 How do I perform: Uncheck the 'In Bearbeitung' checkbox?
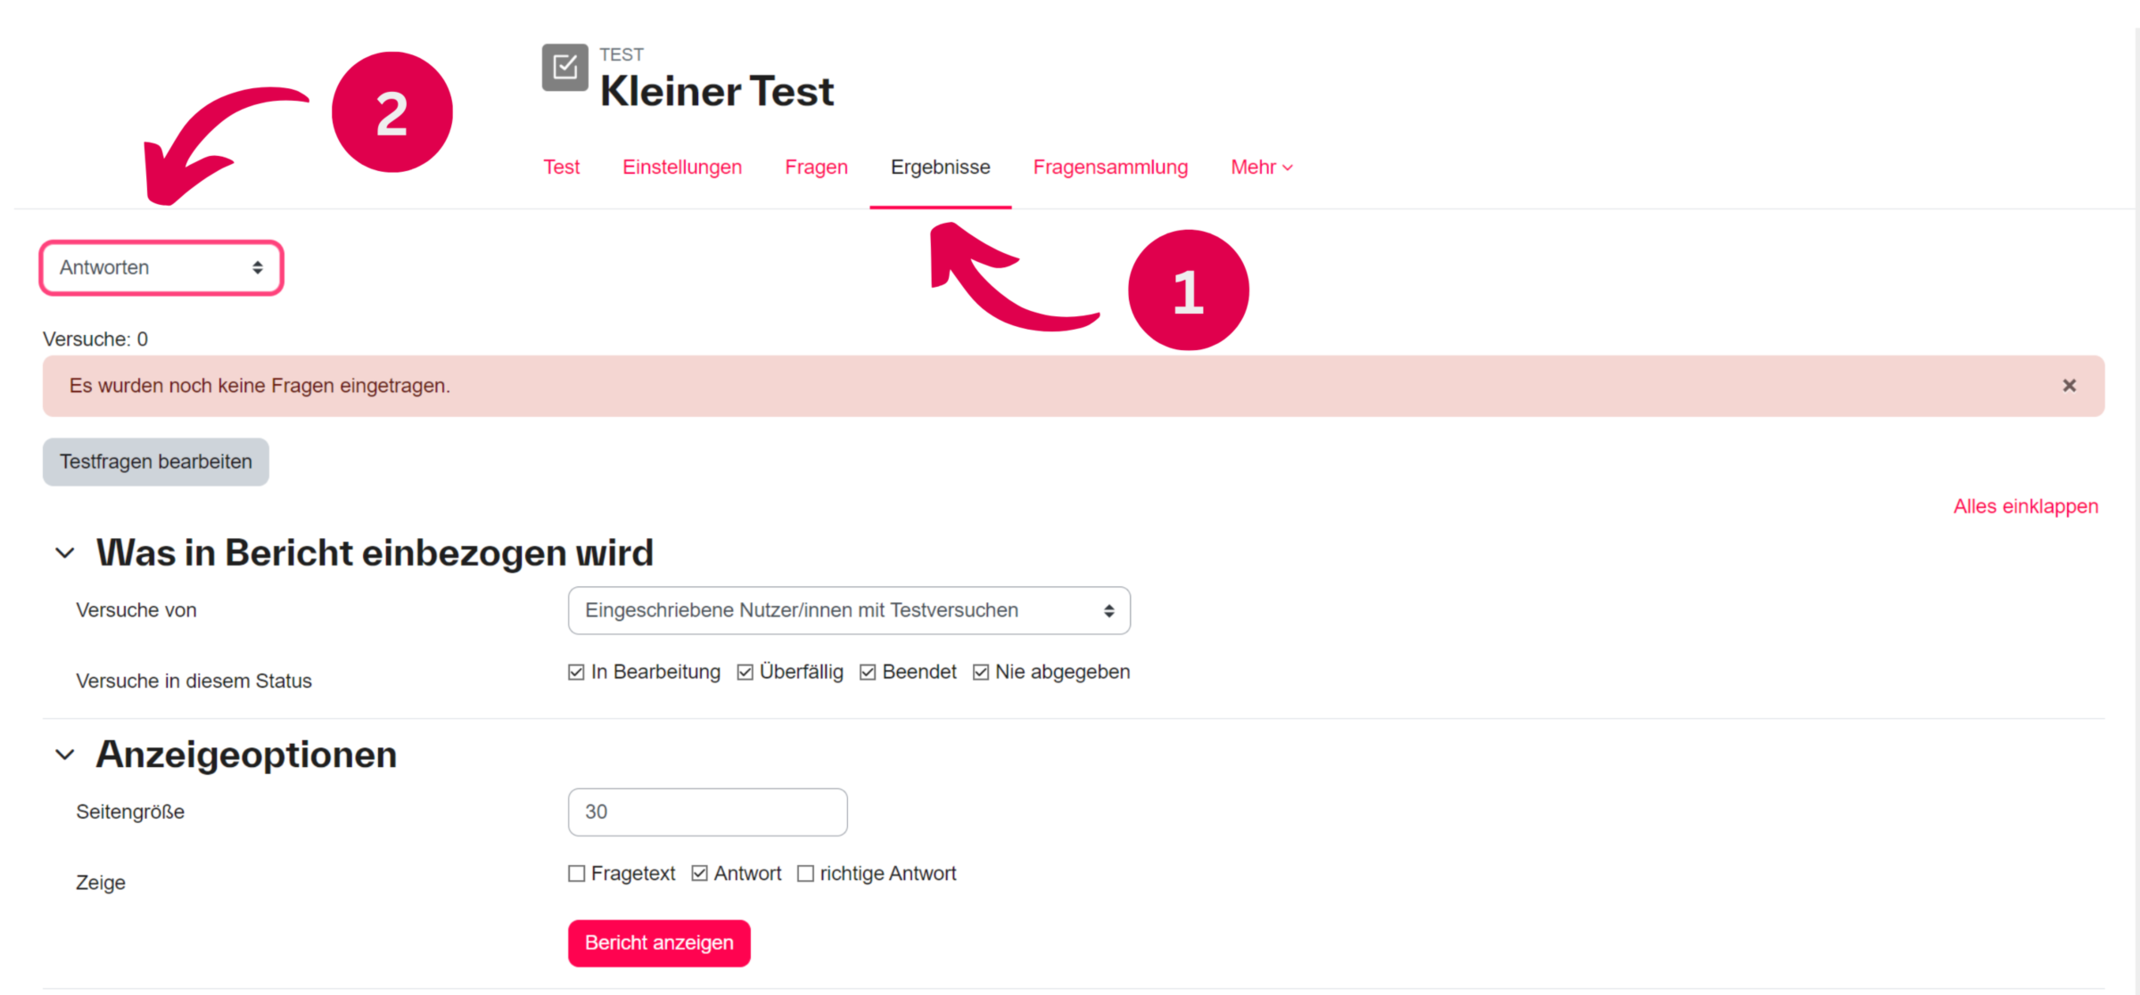576,672
